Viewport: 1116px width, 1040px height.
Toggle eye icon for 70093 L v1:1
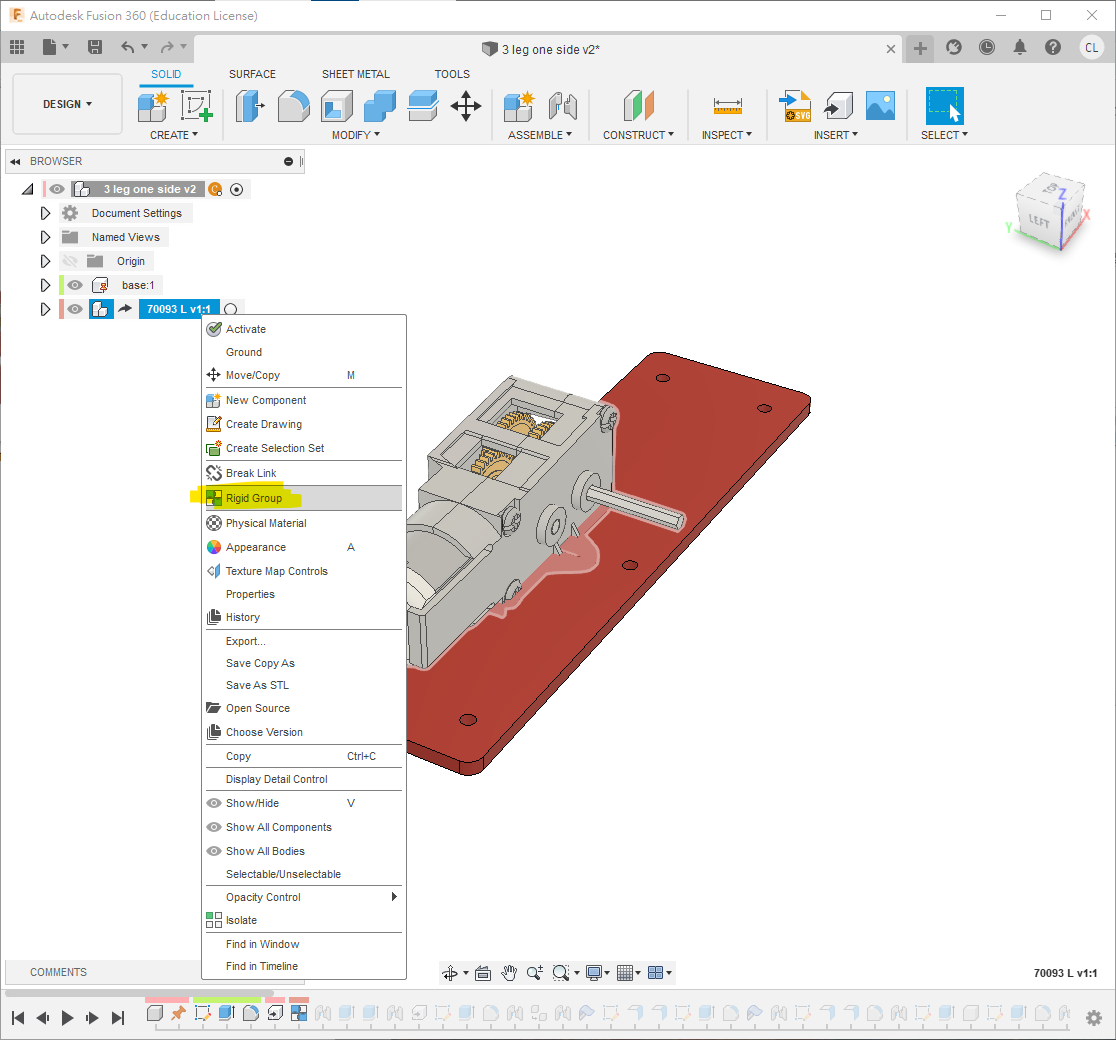click(x=75, y=309)
